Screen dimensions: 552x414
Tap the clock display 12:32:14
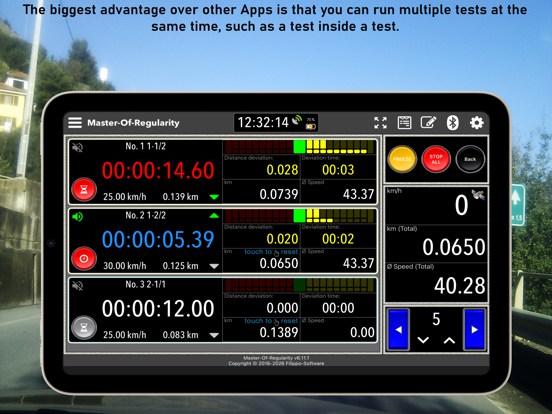263,123
